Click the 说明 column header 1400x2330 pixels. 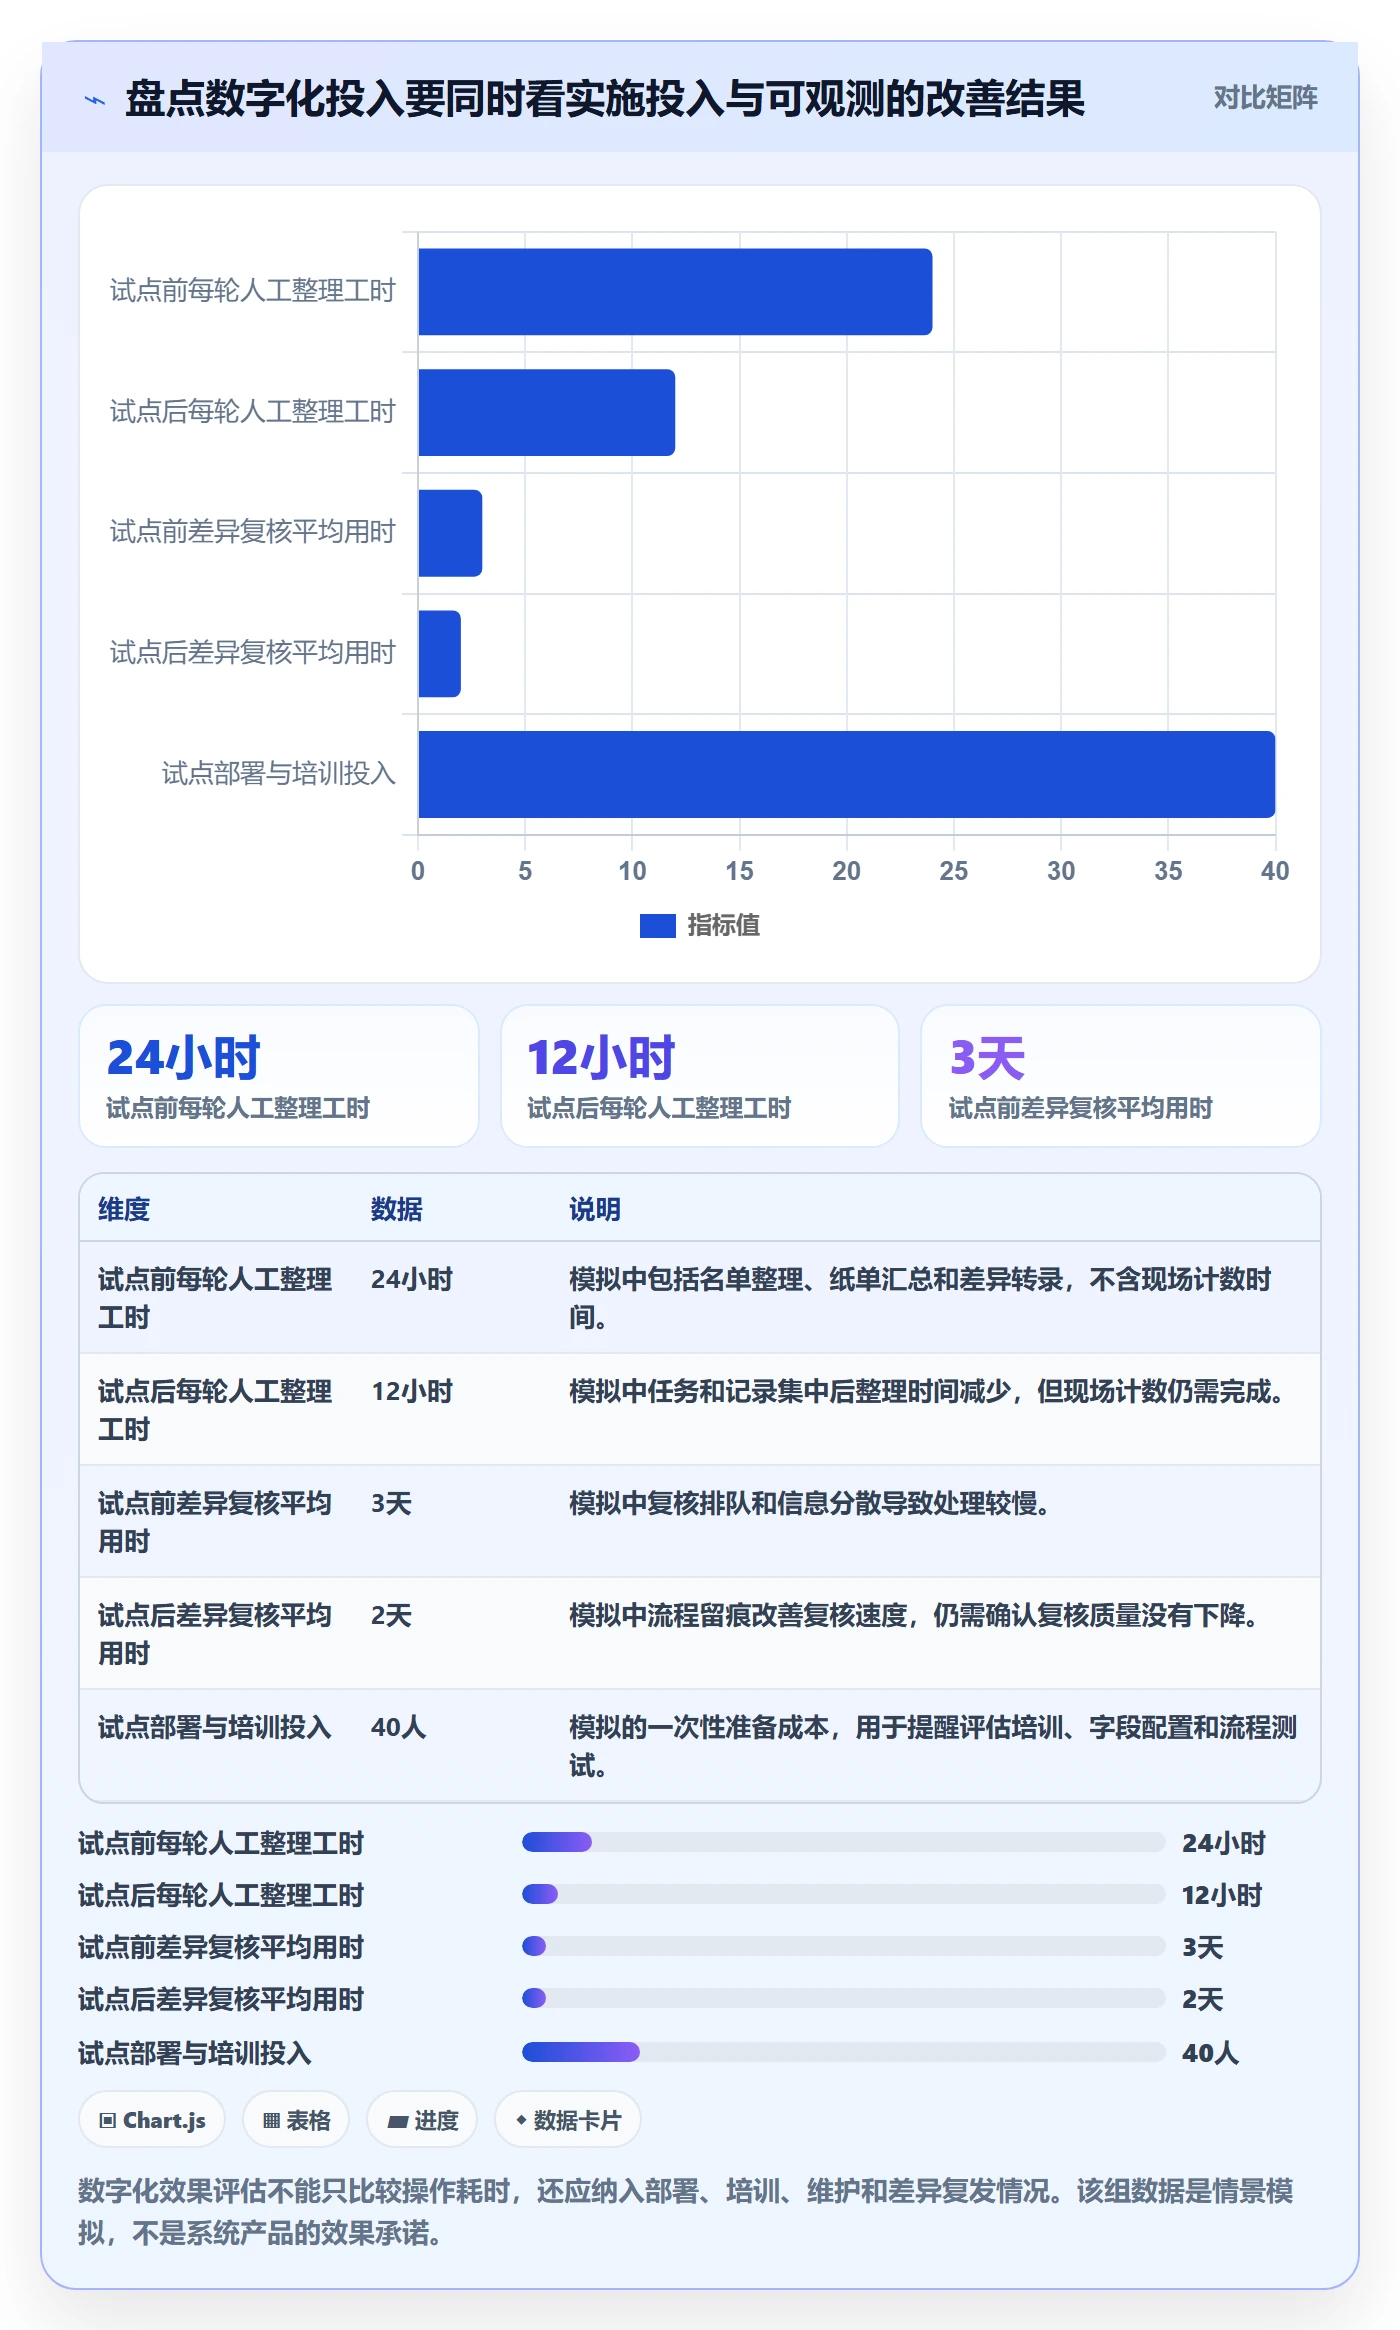tap(595, 1209)
